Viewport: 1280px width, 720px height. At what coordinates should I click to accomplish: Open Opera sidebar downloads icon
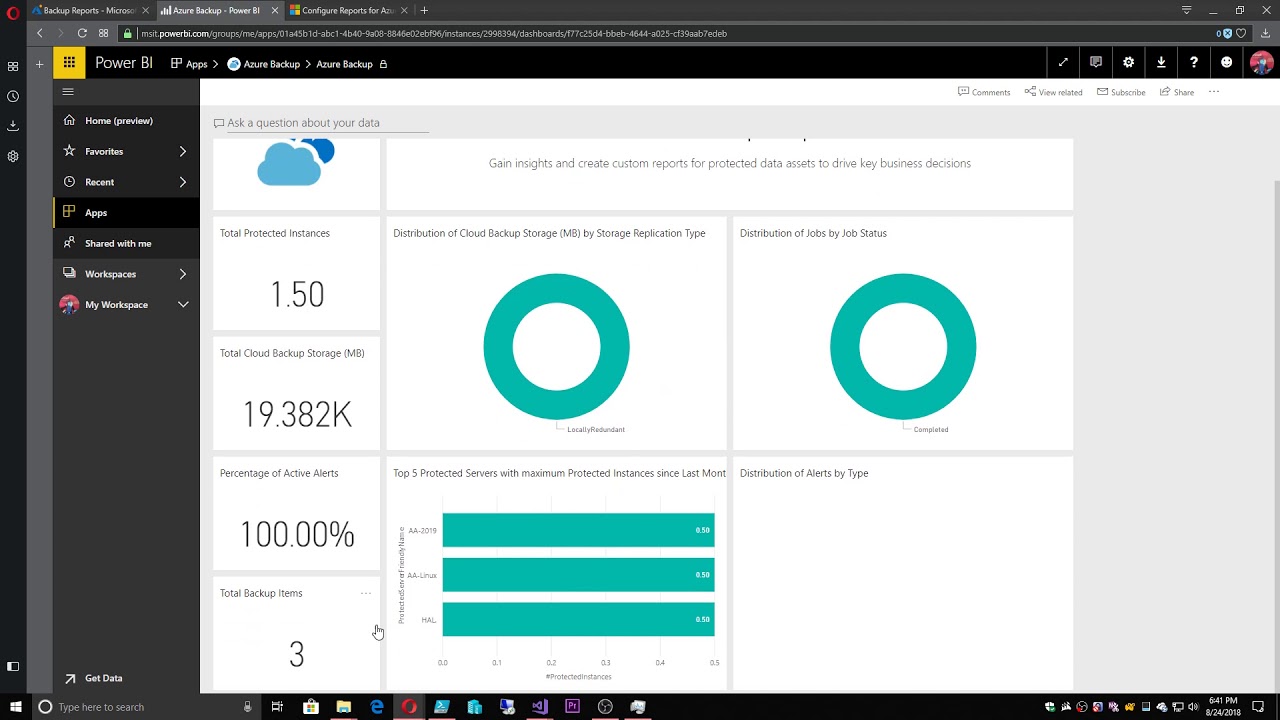(x=13, y=126)
